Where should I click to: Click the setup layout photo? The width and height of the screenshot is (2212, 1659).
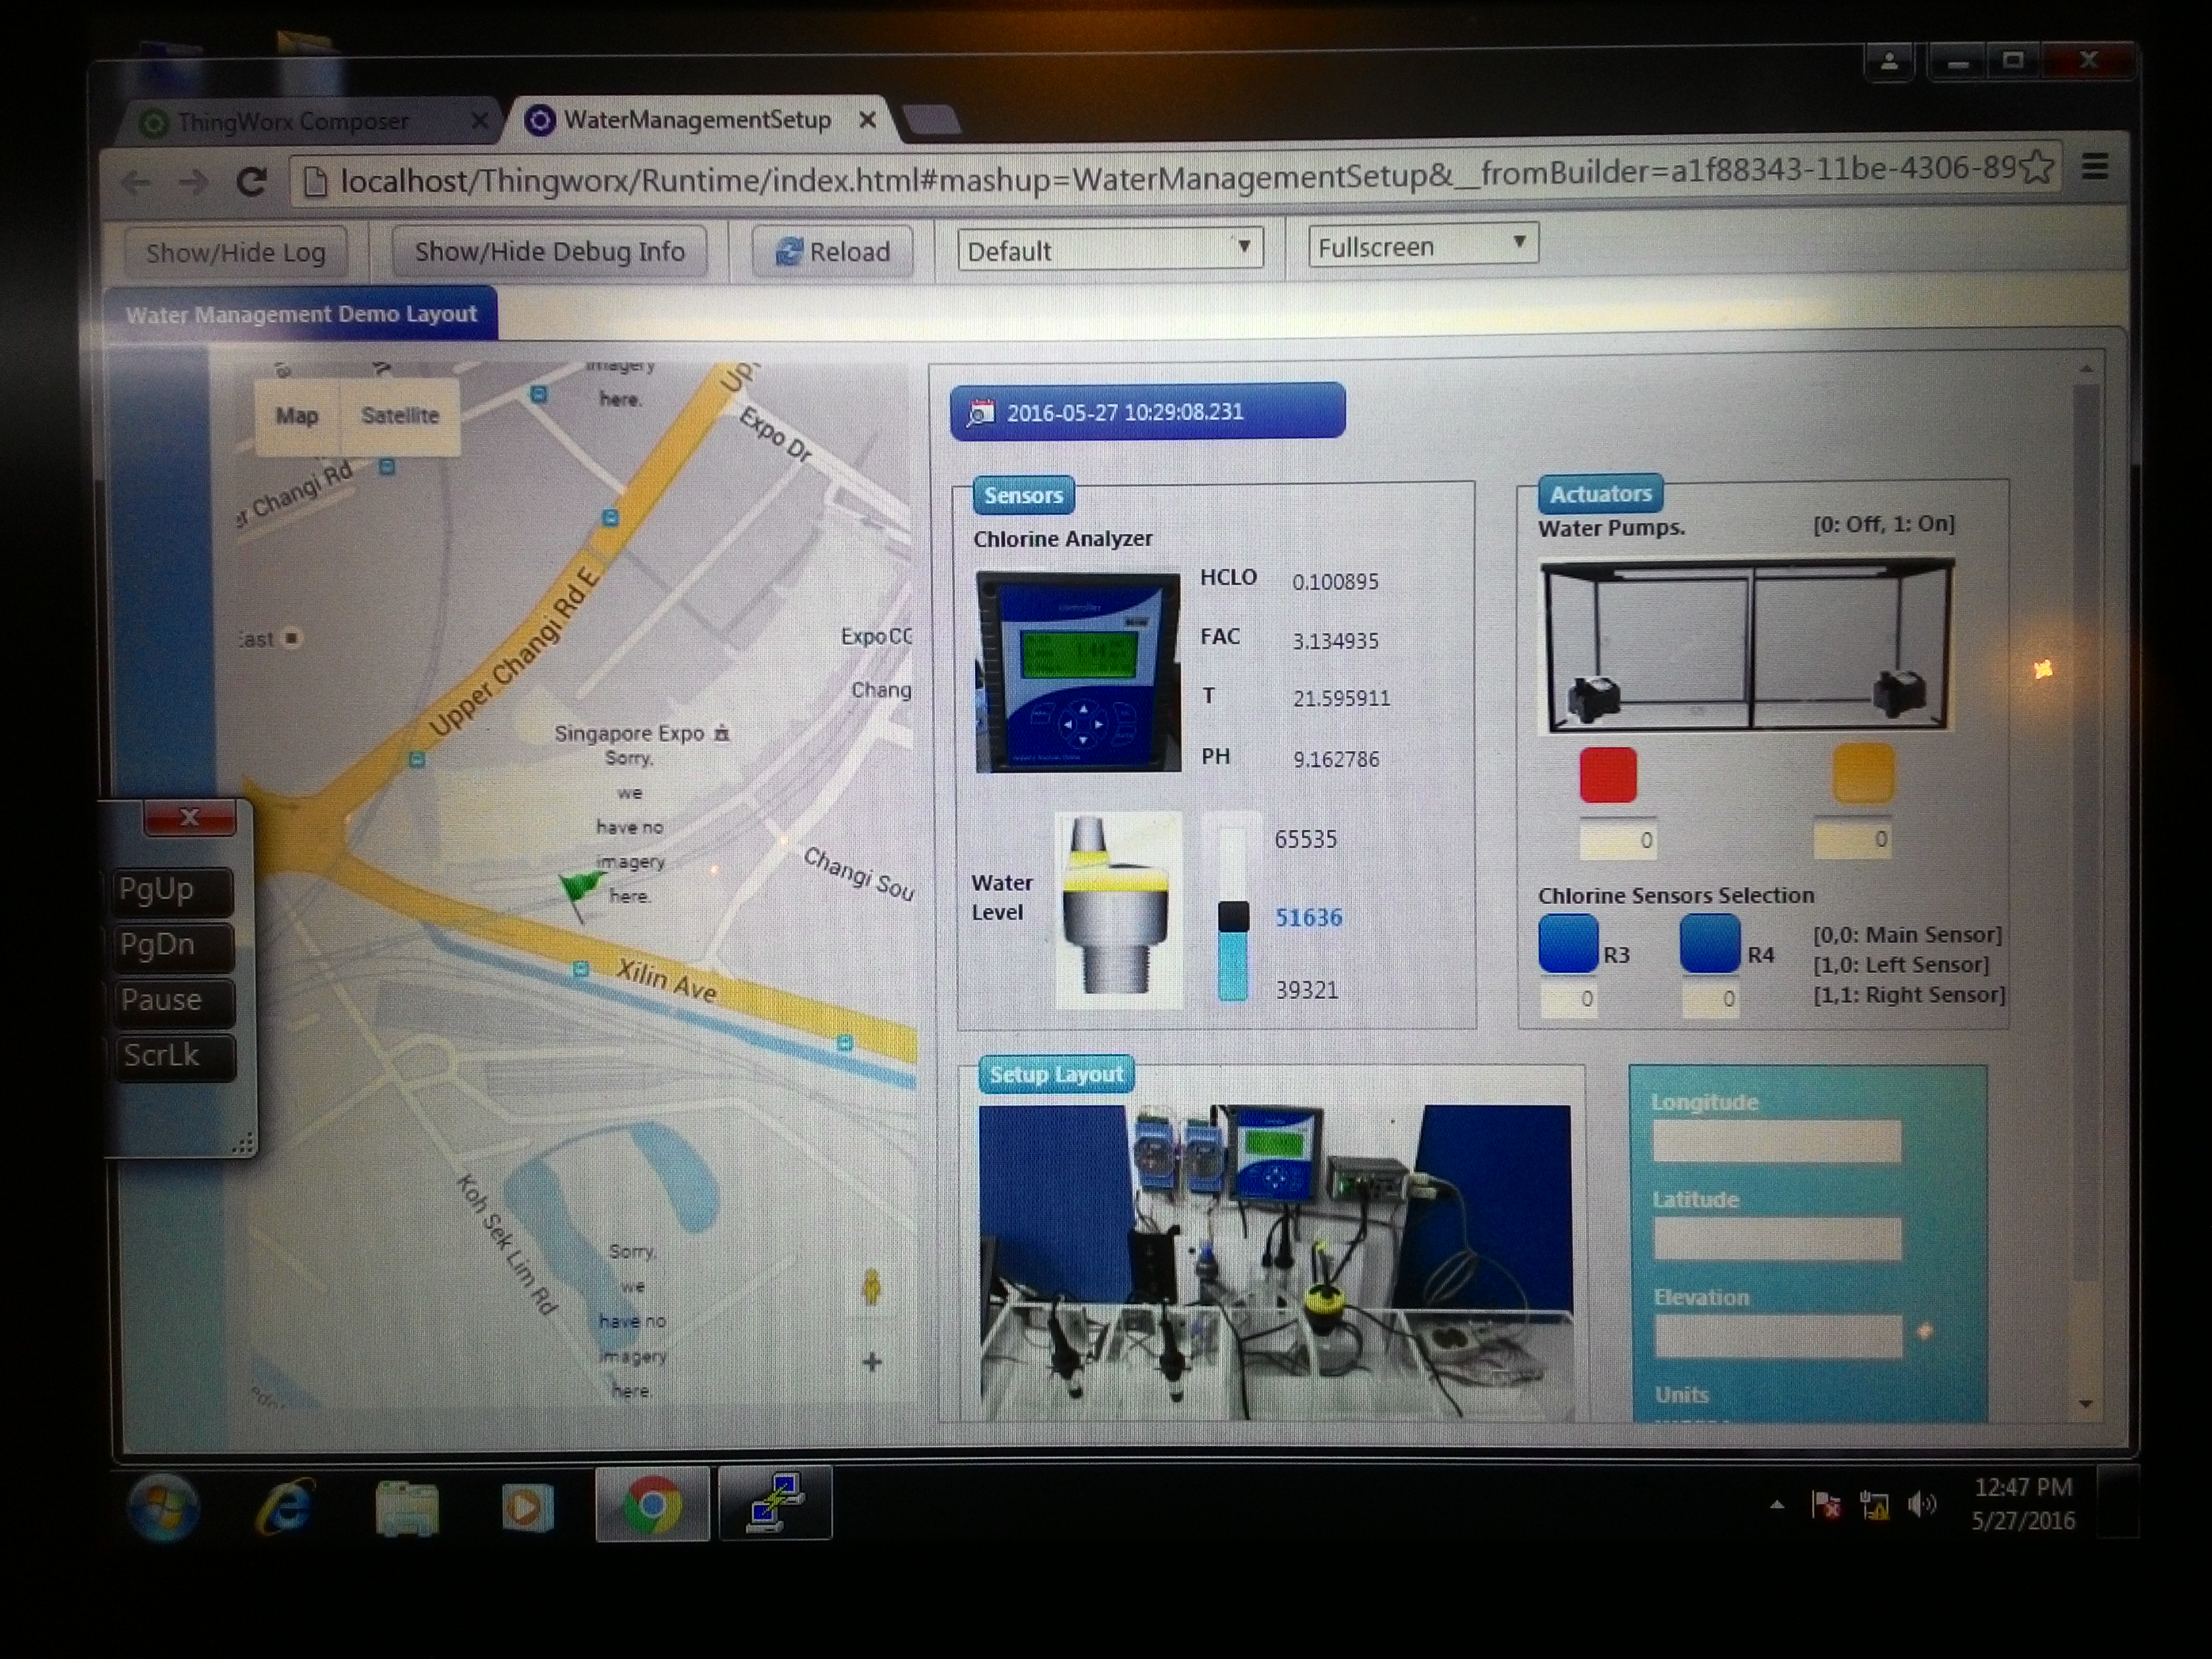[x=1275, y=1262]
